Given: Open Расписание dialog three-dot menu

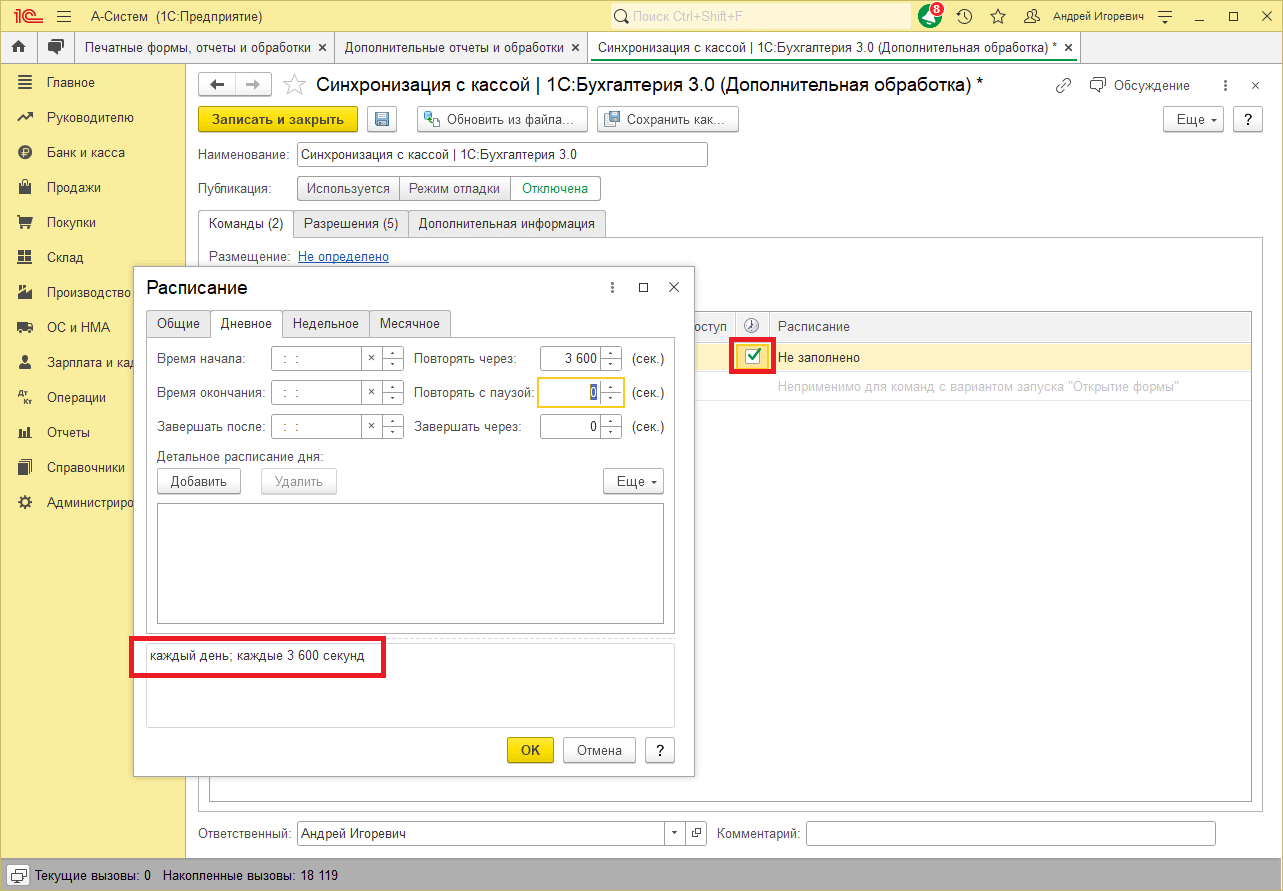Looking at the screenshot, I should (x=613, y=287).
